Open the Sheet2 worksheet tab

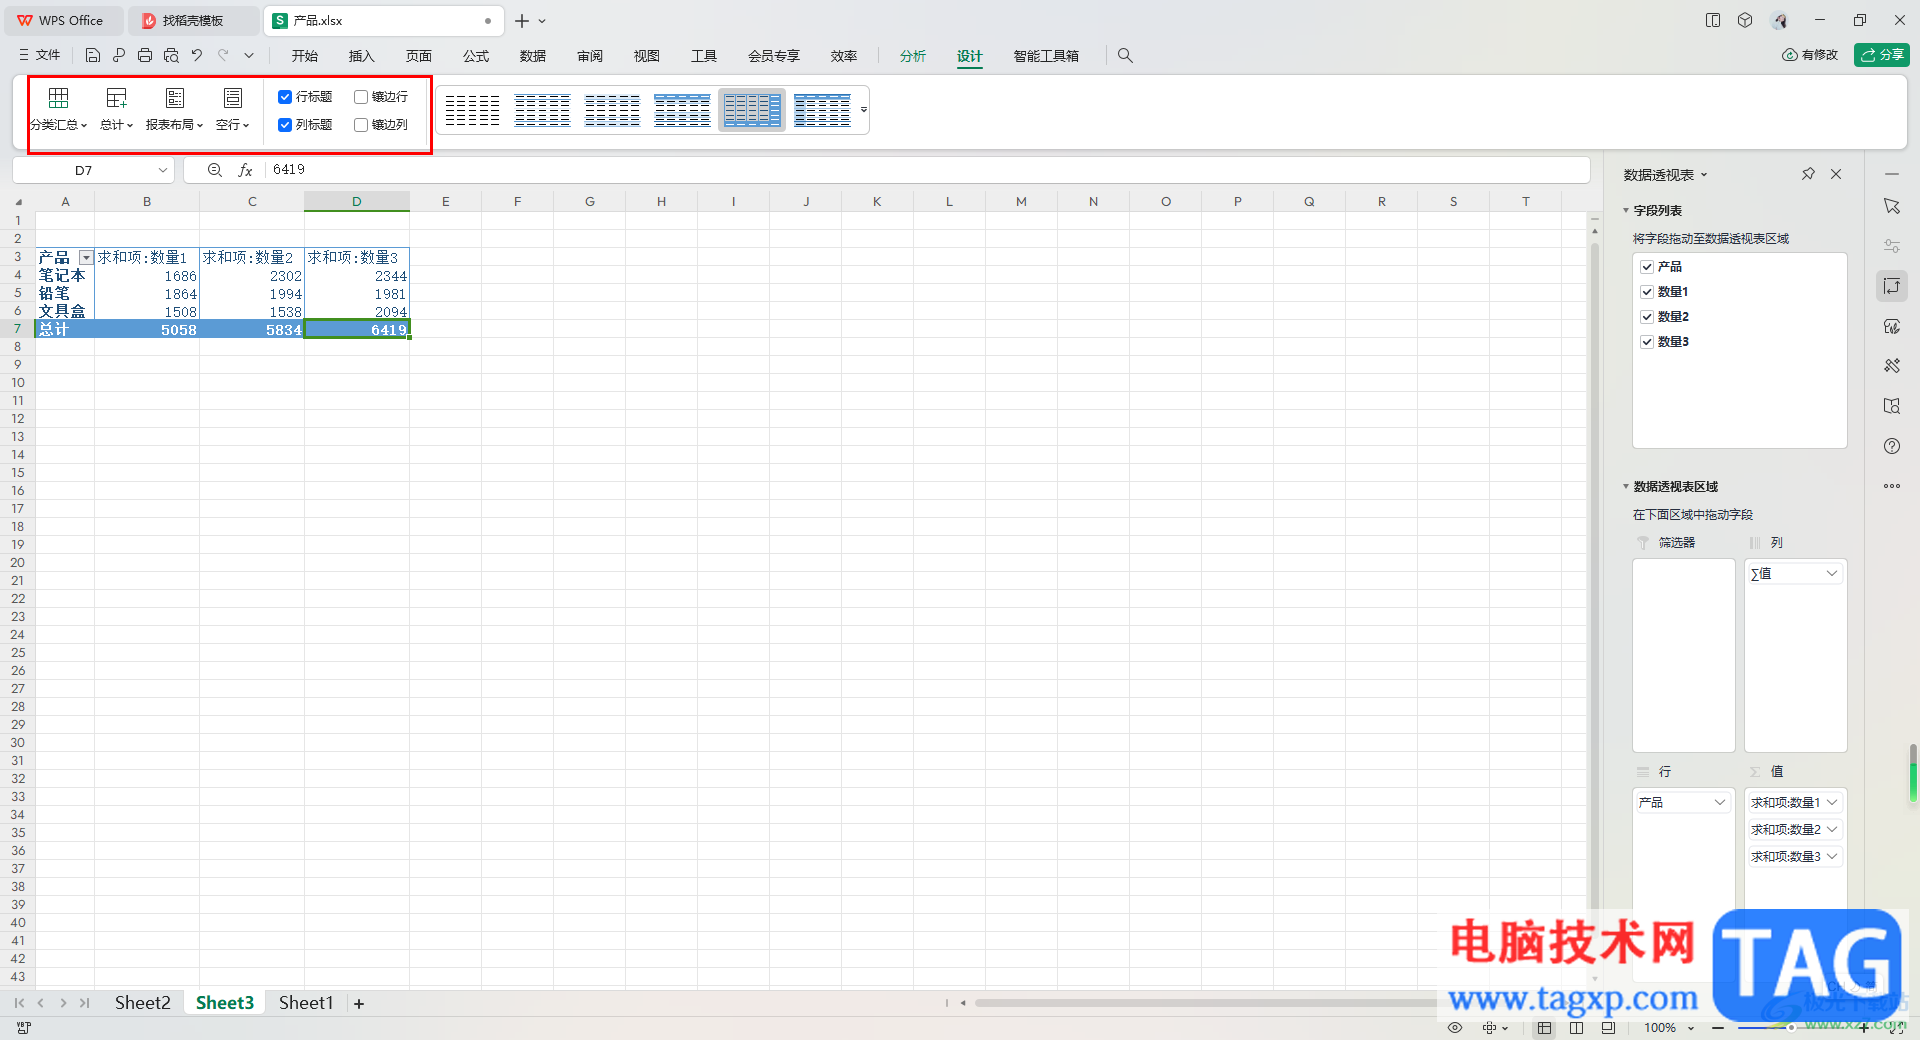(142, 1003)
